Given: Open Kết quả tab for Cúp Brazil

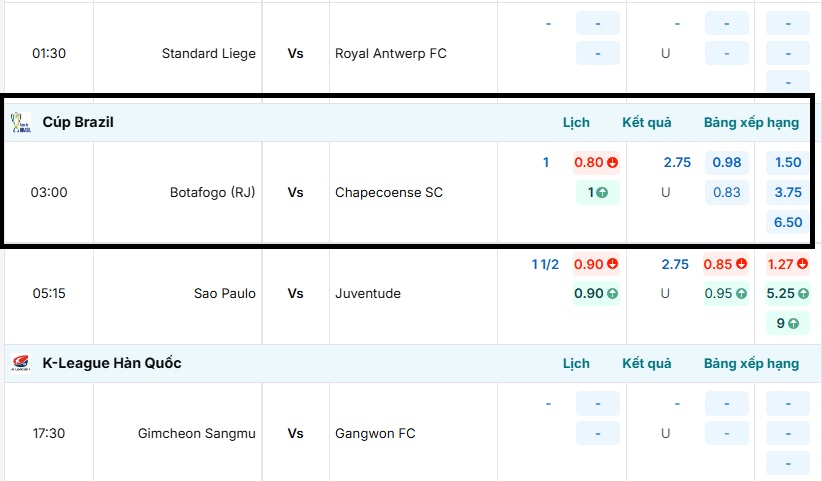Looking at the screenshot, I should [646, 122].
